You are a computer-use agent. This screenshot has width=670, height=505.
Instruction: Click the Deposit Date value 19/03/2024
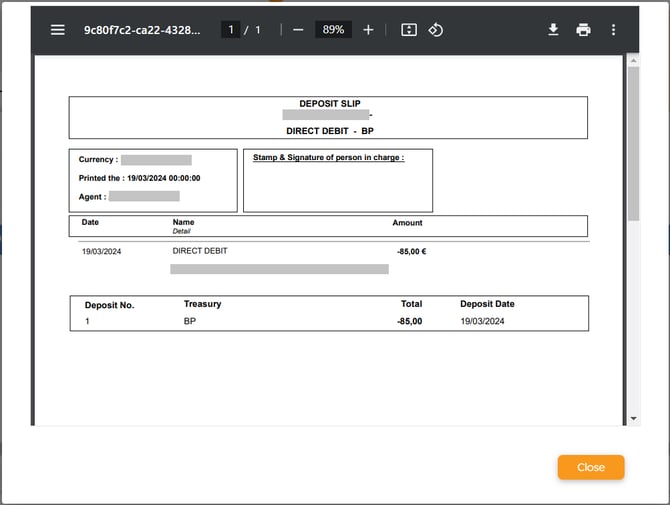pos(482,321)
